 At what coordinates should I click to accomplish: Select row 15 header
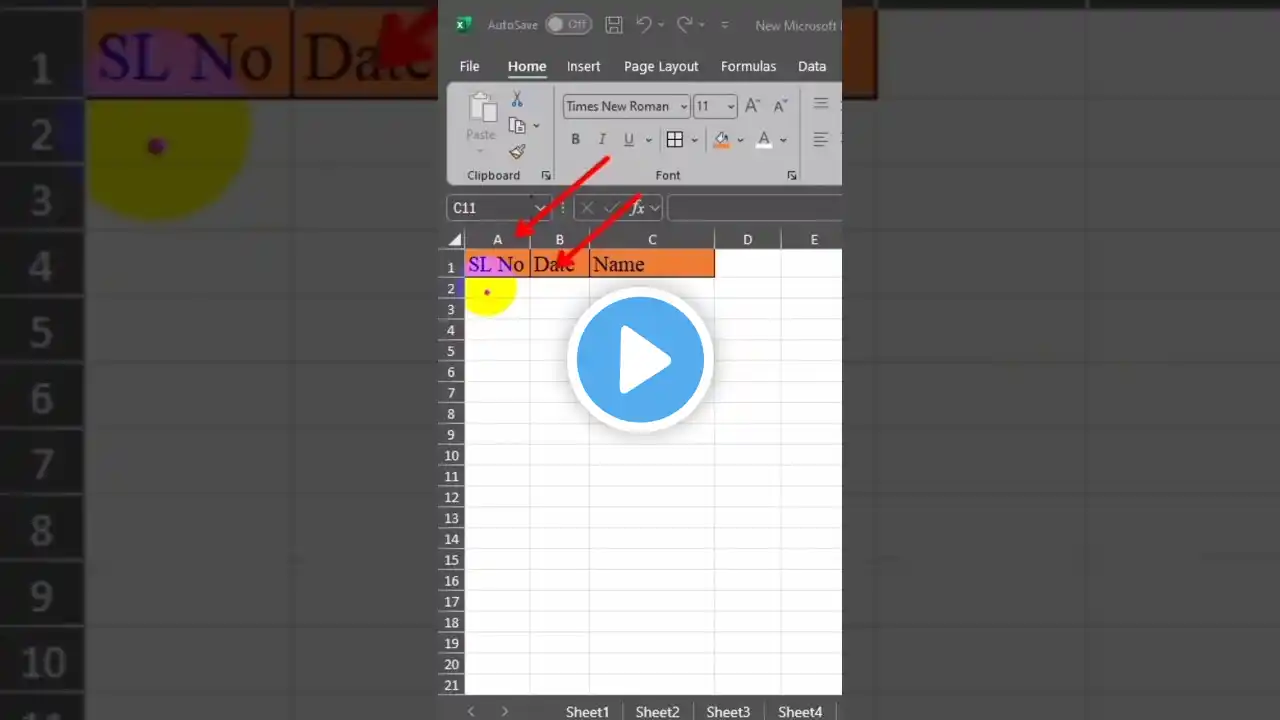(x=451, y=560)
